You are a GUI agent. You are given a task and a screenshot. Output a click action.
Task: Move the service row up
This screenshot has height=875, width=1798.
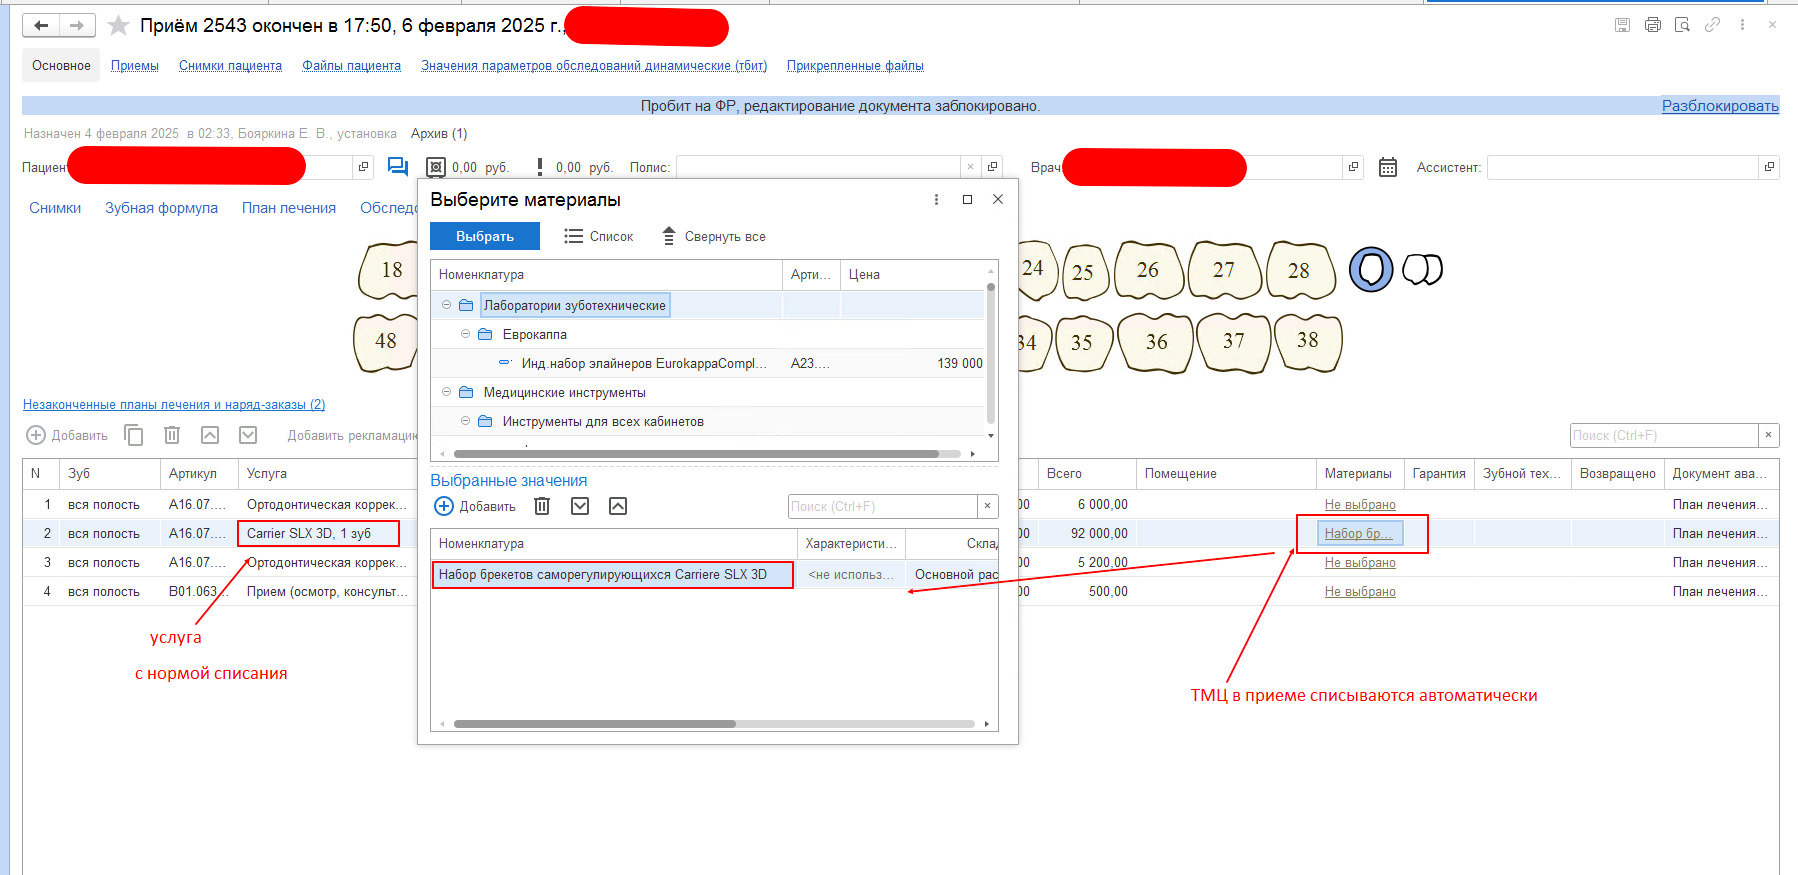(210, 435)
